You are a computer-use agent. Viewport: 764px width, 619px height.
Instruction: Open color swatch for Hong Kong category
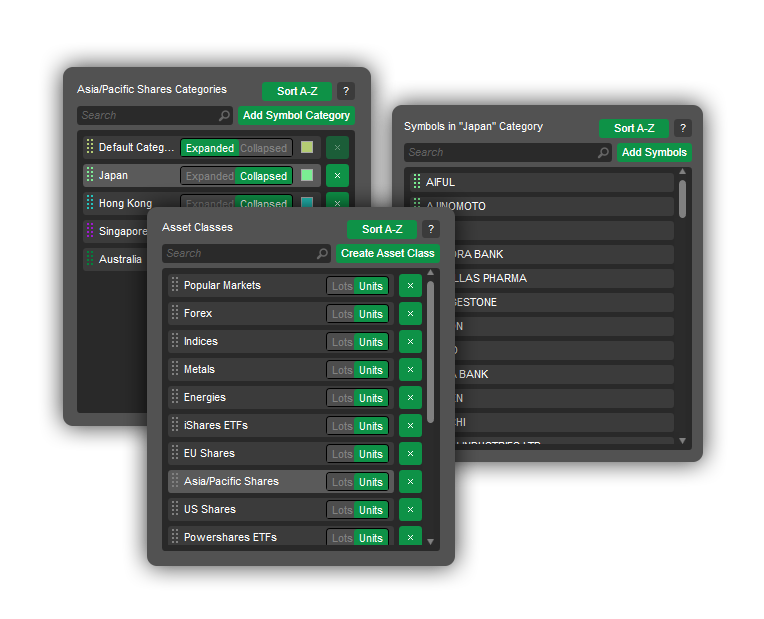click(307, 202)
